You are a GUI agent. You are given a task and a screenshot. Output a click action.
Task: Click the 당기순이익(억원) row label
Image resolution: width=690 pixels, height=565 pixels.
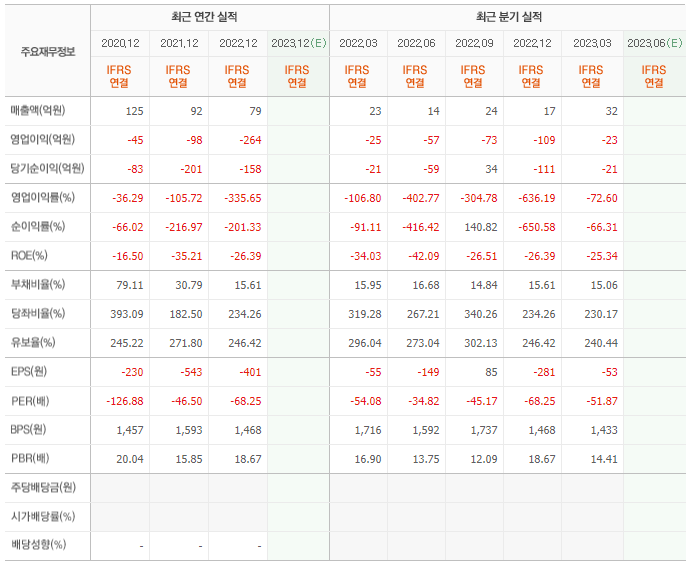click(x=48, y=169)
